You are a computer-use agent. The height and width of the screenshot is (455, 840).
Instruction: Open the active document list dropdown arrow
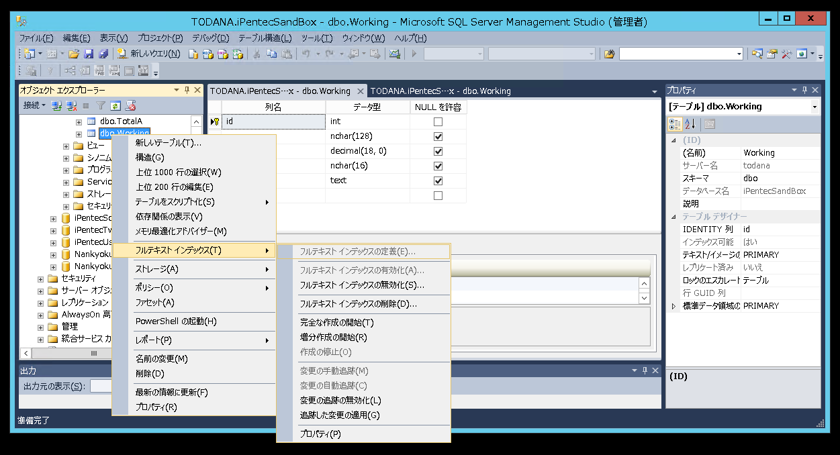tap(654, 91)
